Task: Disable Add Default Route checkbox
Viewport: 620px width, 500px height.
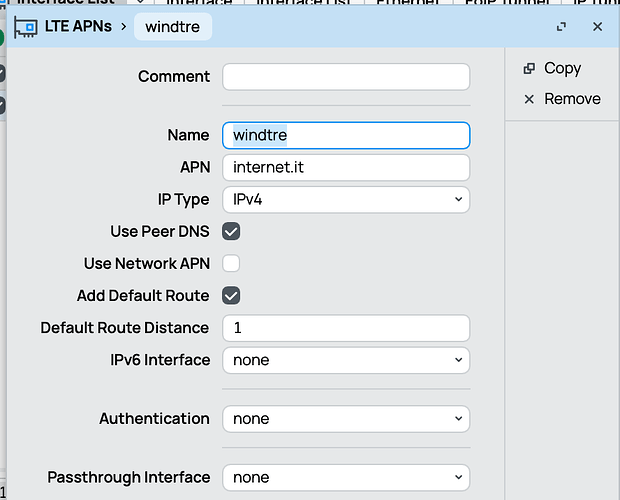Action: click(x=231, y=296)
